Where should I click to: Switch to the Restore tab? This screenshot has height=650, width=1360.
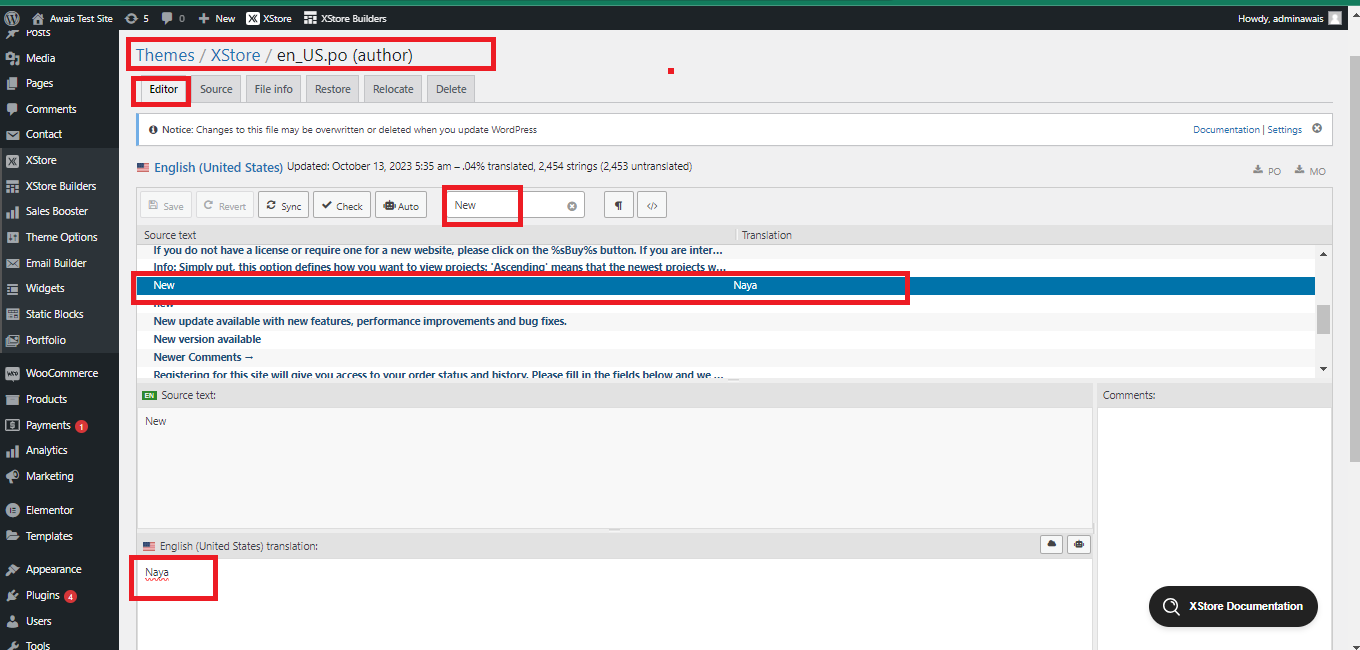pos(333,89)
